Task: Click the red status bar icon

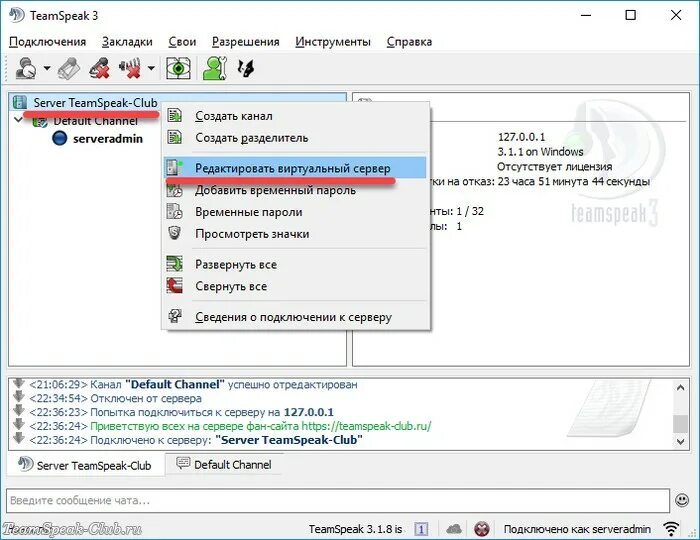Action: [482, 529]
